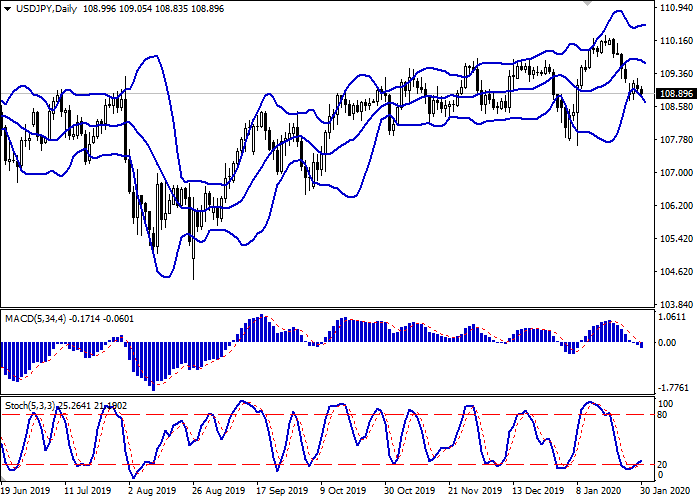Click the 13 Dec 2019 date label

click(538, 492)
